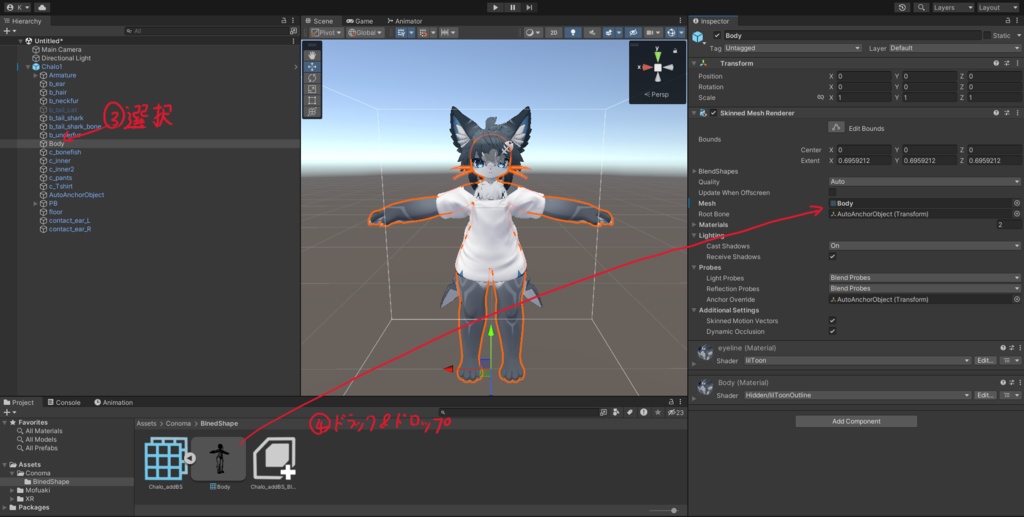Click the Body name input field
Image resolution: width=1024 pixels, height=517 pixels.
point(852,35)
